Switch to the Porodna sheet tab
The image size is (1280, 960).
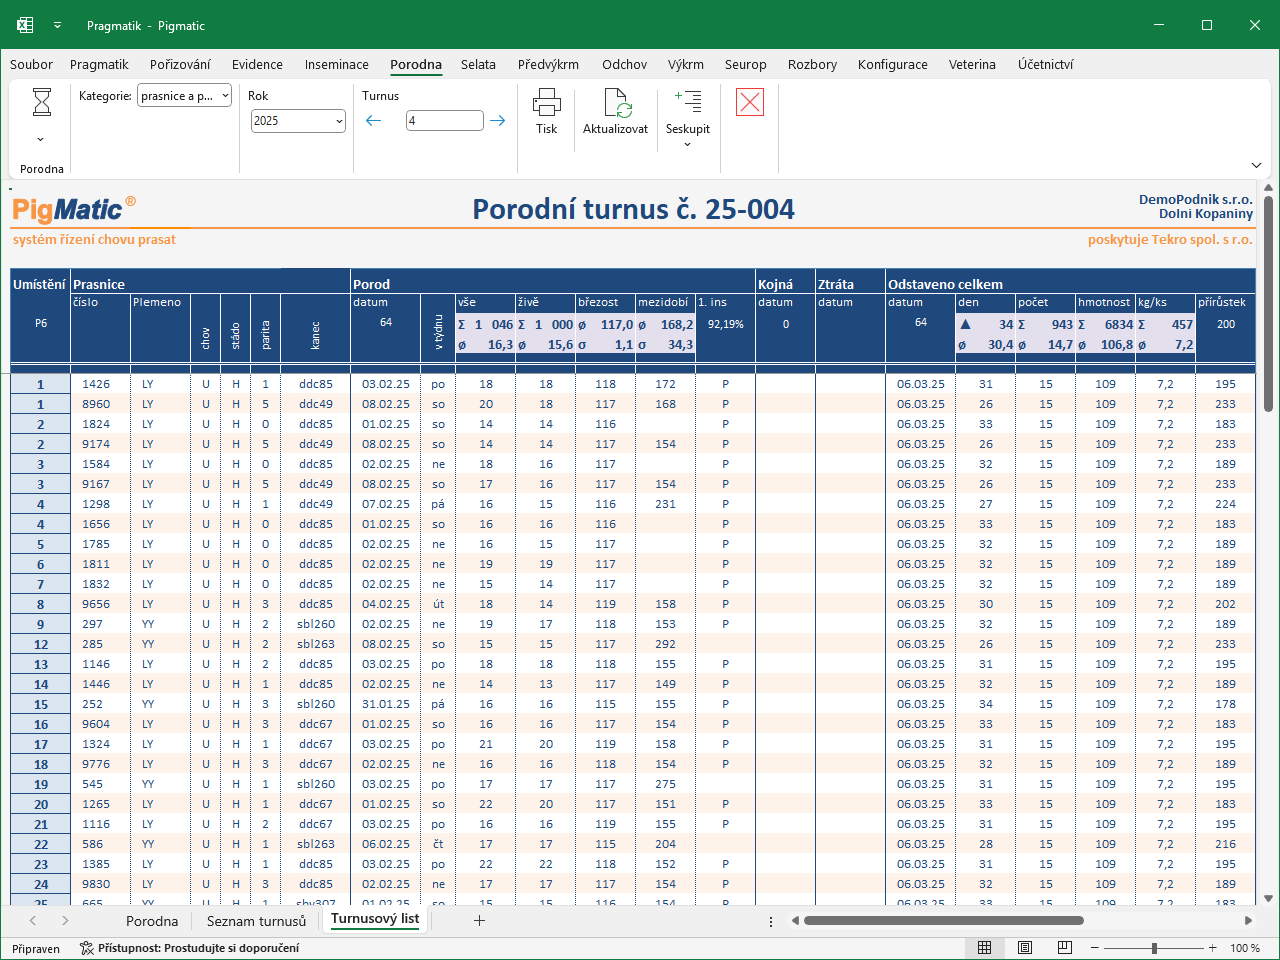tap(152, 921)
